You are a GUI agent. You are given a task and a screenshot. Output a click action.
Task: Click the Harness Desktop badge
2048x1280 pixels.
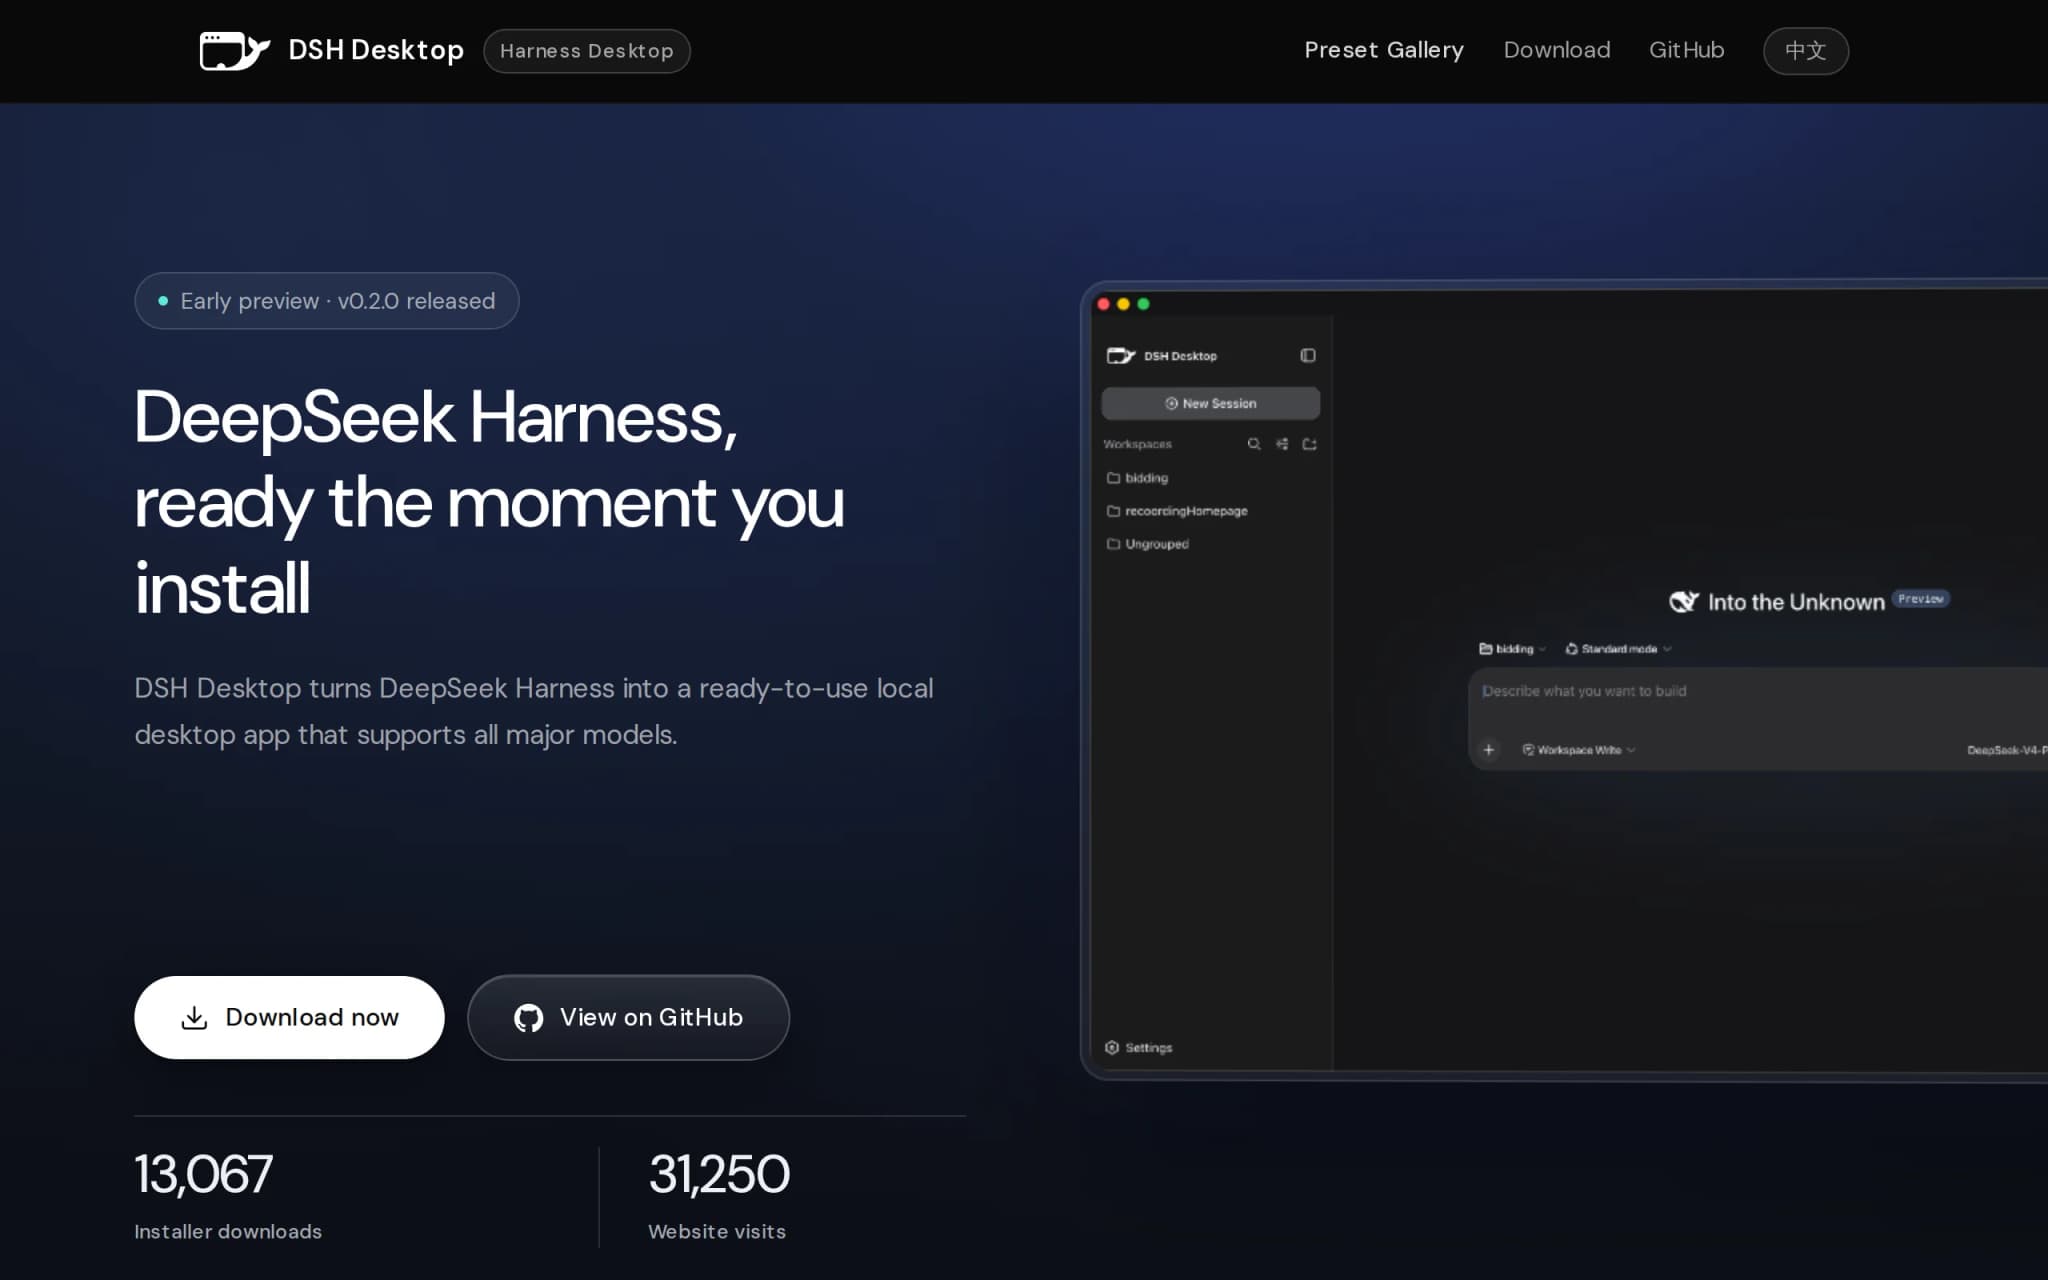[x=587, y=51]
